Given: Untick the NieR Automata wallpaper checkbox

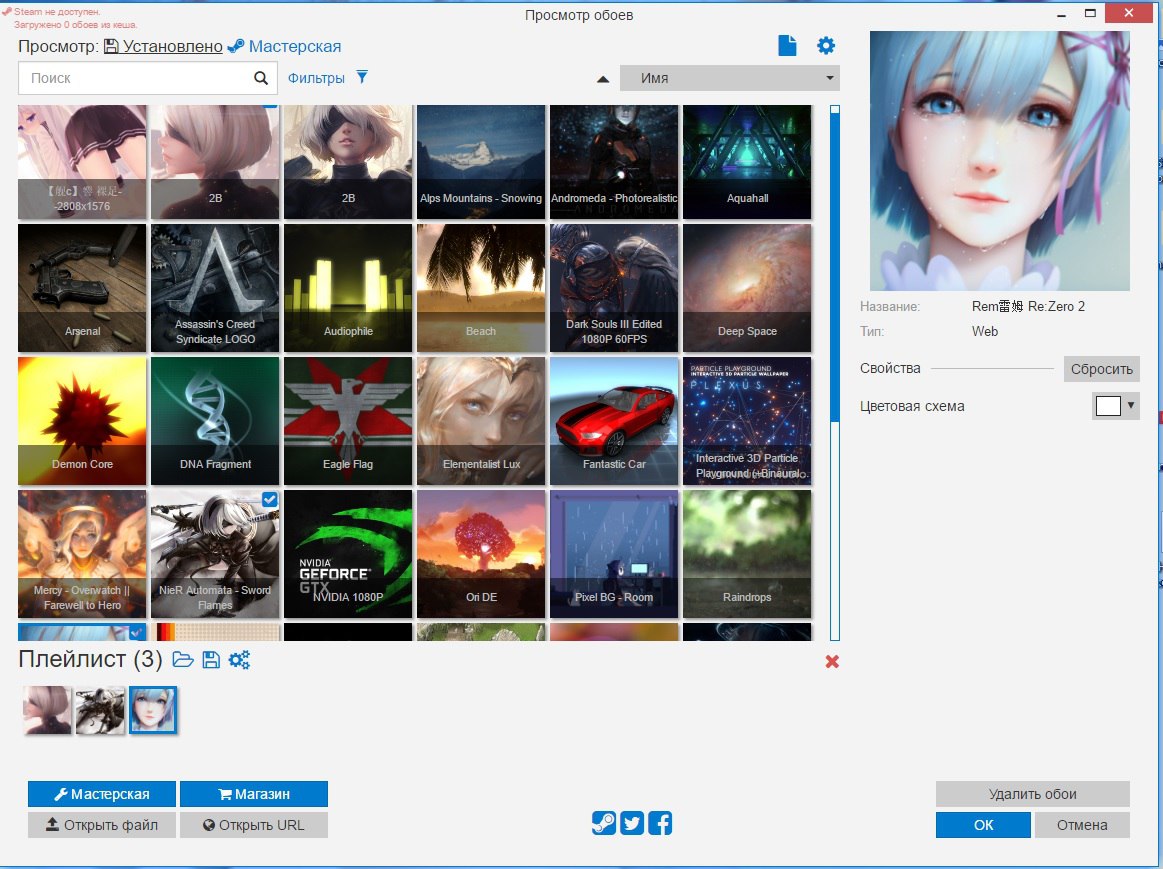Looking at the screenshot, I should [x=270, y=500].
